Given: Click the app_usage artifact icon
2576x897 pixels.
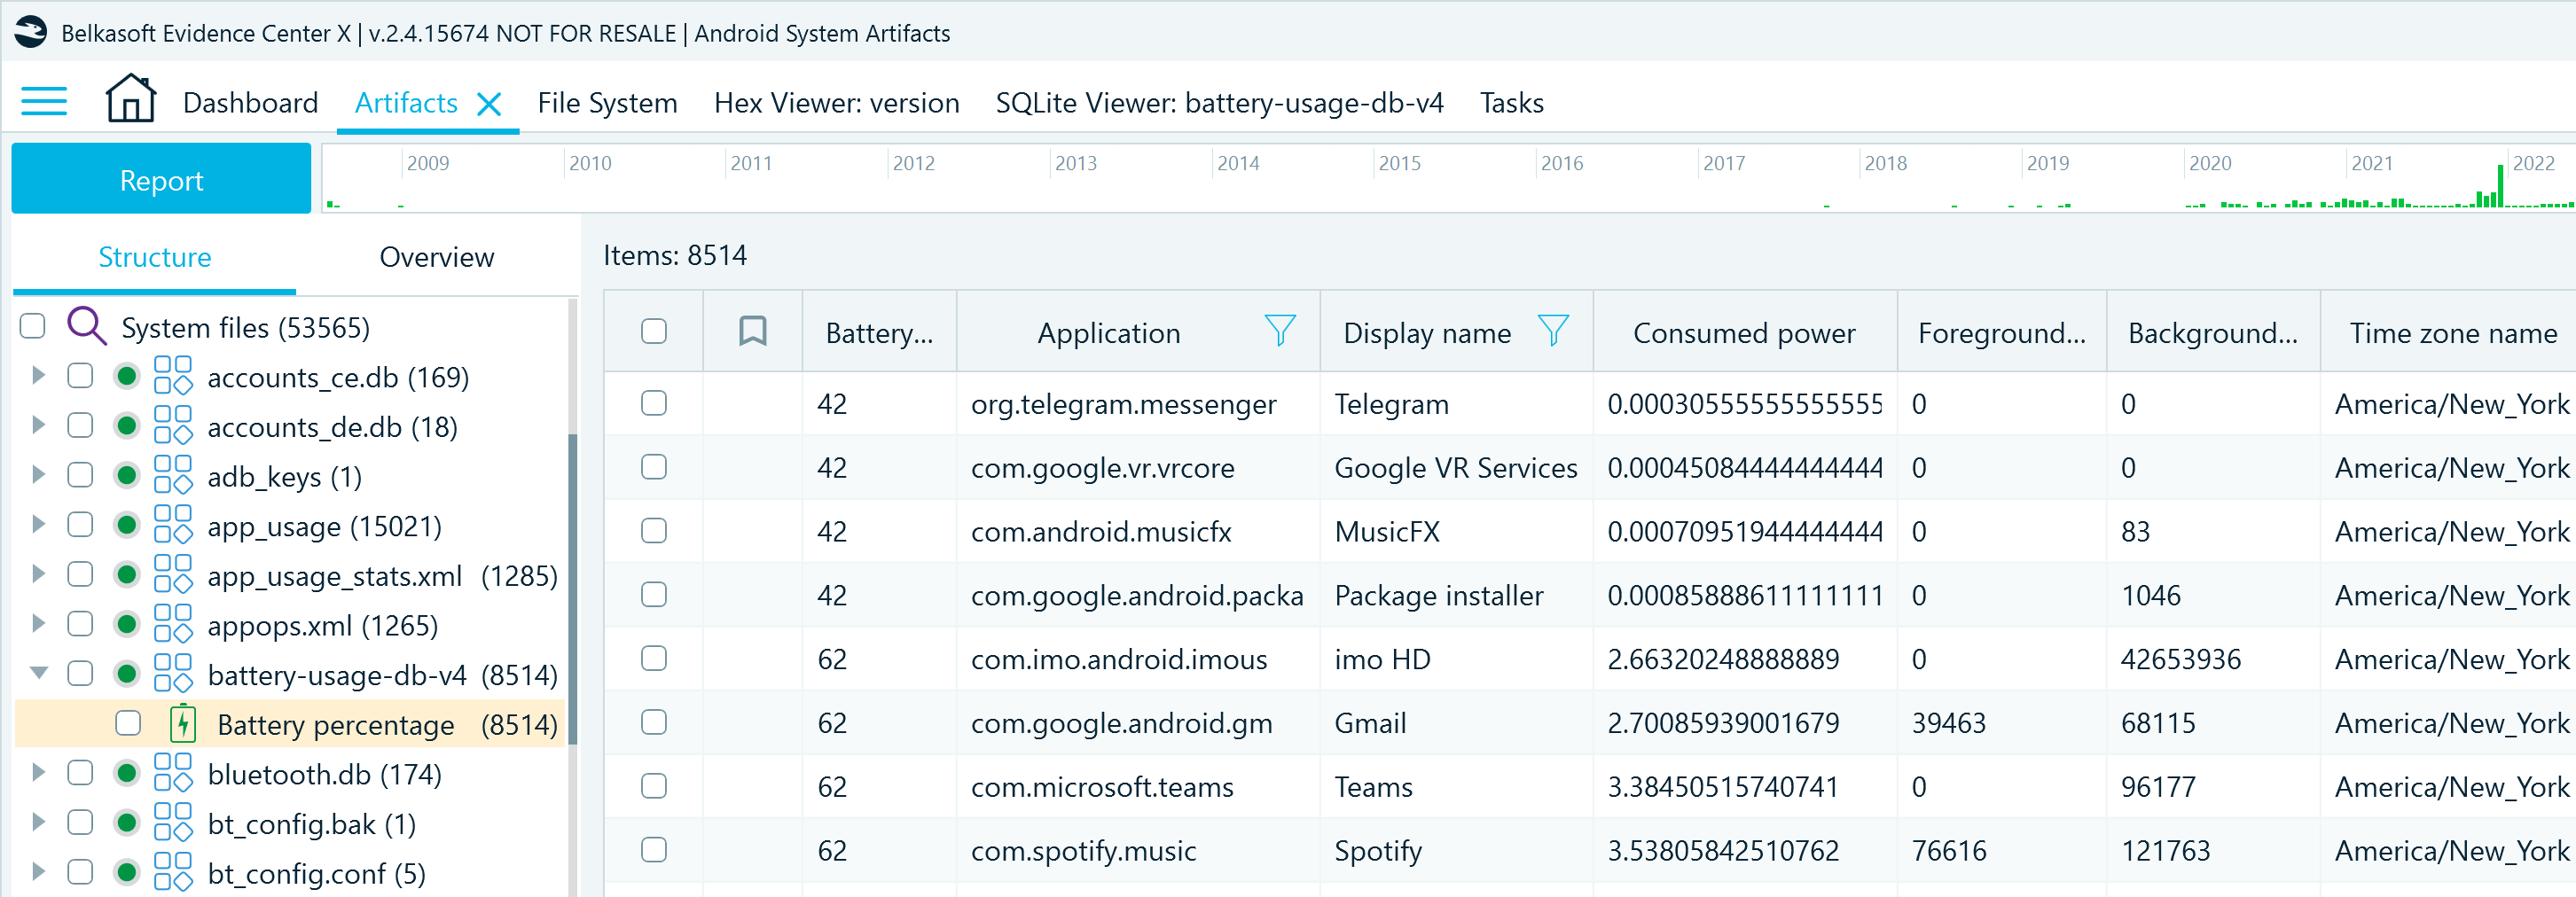Looking at the screenshot, I should coord(173,525).
